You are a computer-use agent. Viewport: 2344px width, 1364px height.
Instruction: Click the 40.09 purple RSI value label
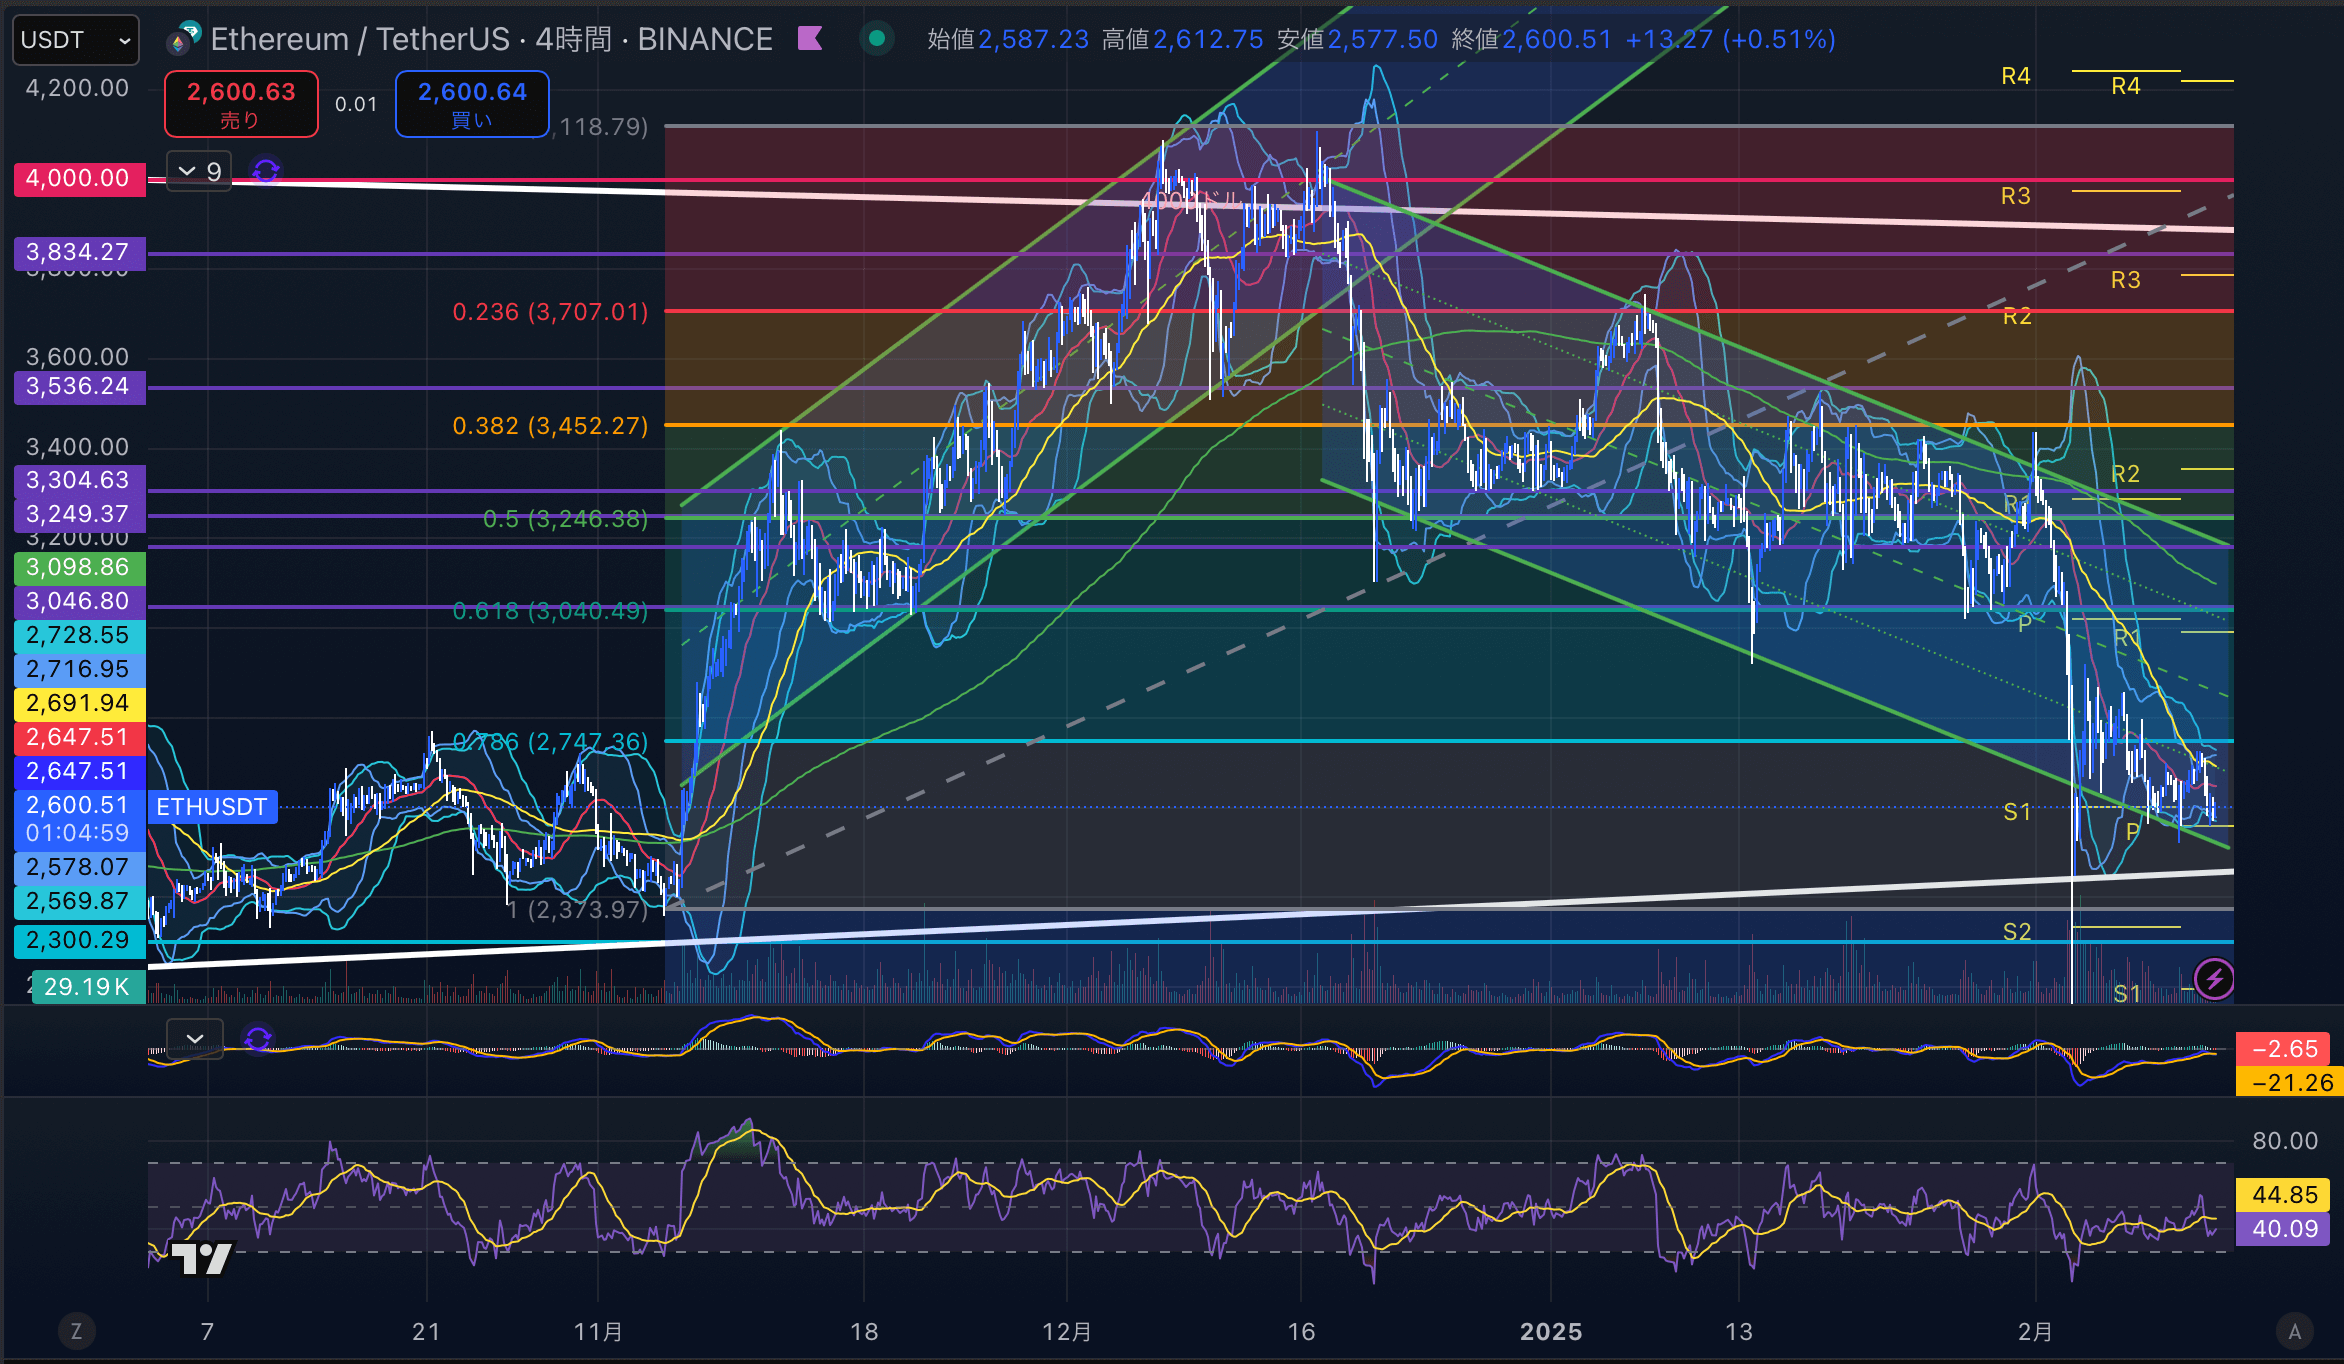2284,1229
